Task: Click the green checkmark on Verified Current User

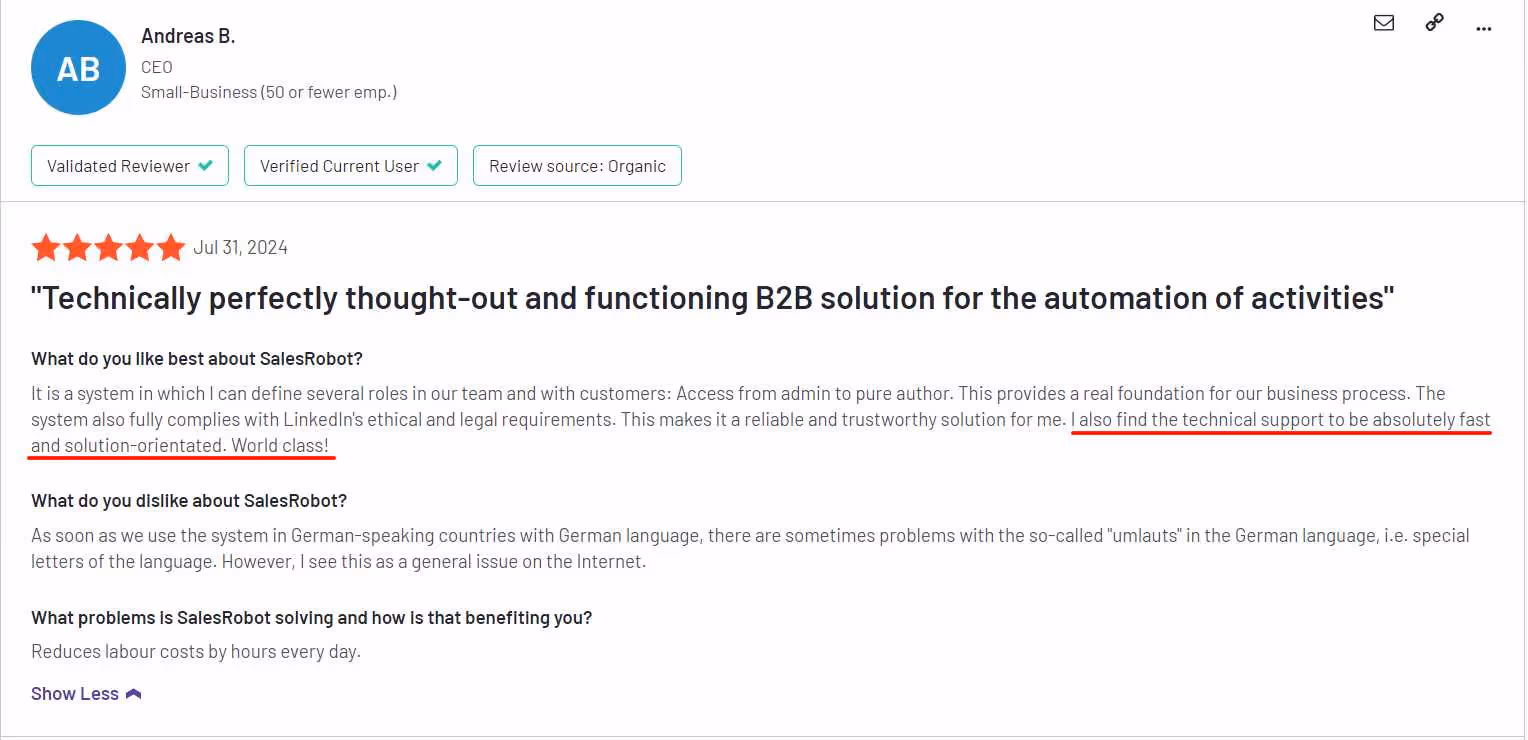Action: pyautogui.click(x=433, y=165)
